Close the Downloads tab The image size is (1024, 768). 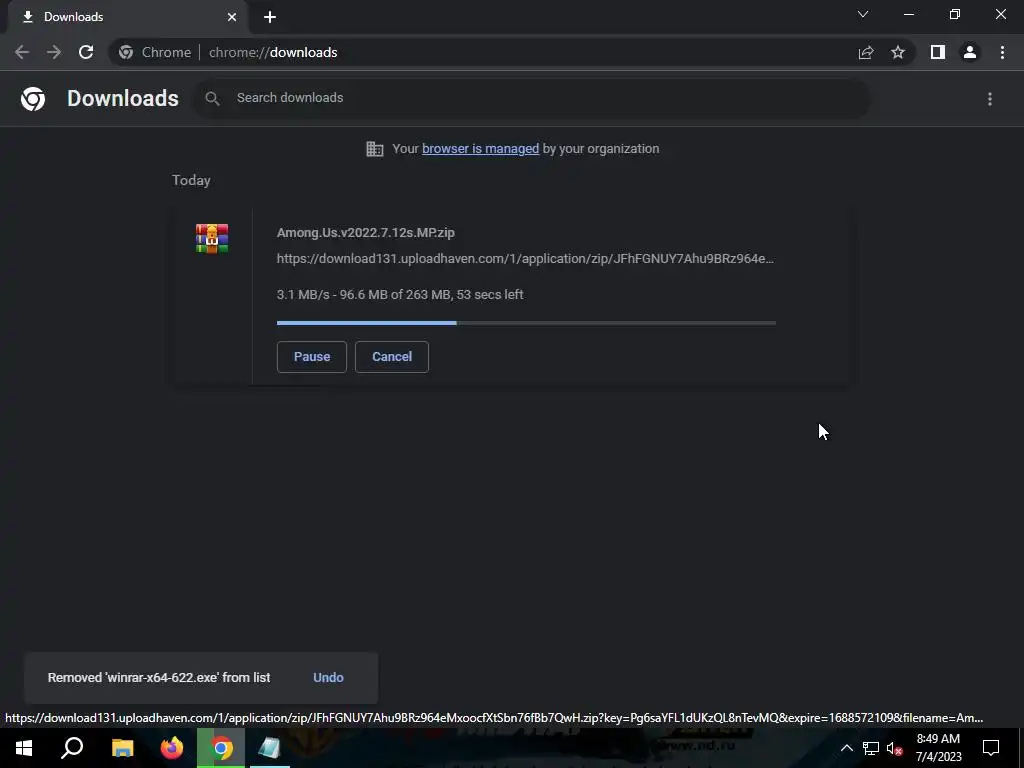tap(232, 17)
